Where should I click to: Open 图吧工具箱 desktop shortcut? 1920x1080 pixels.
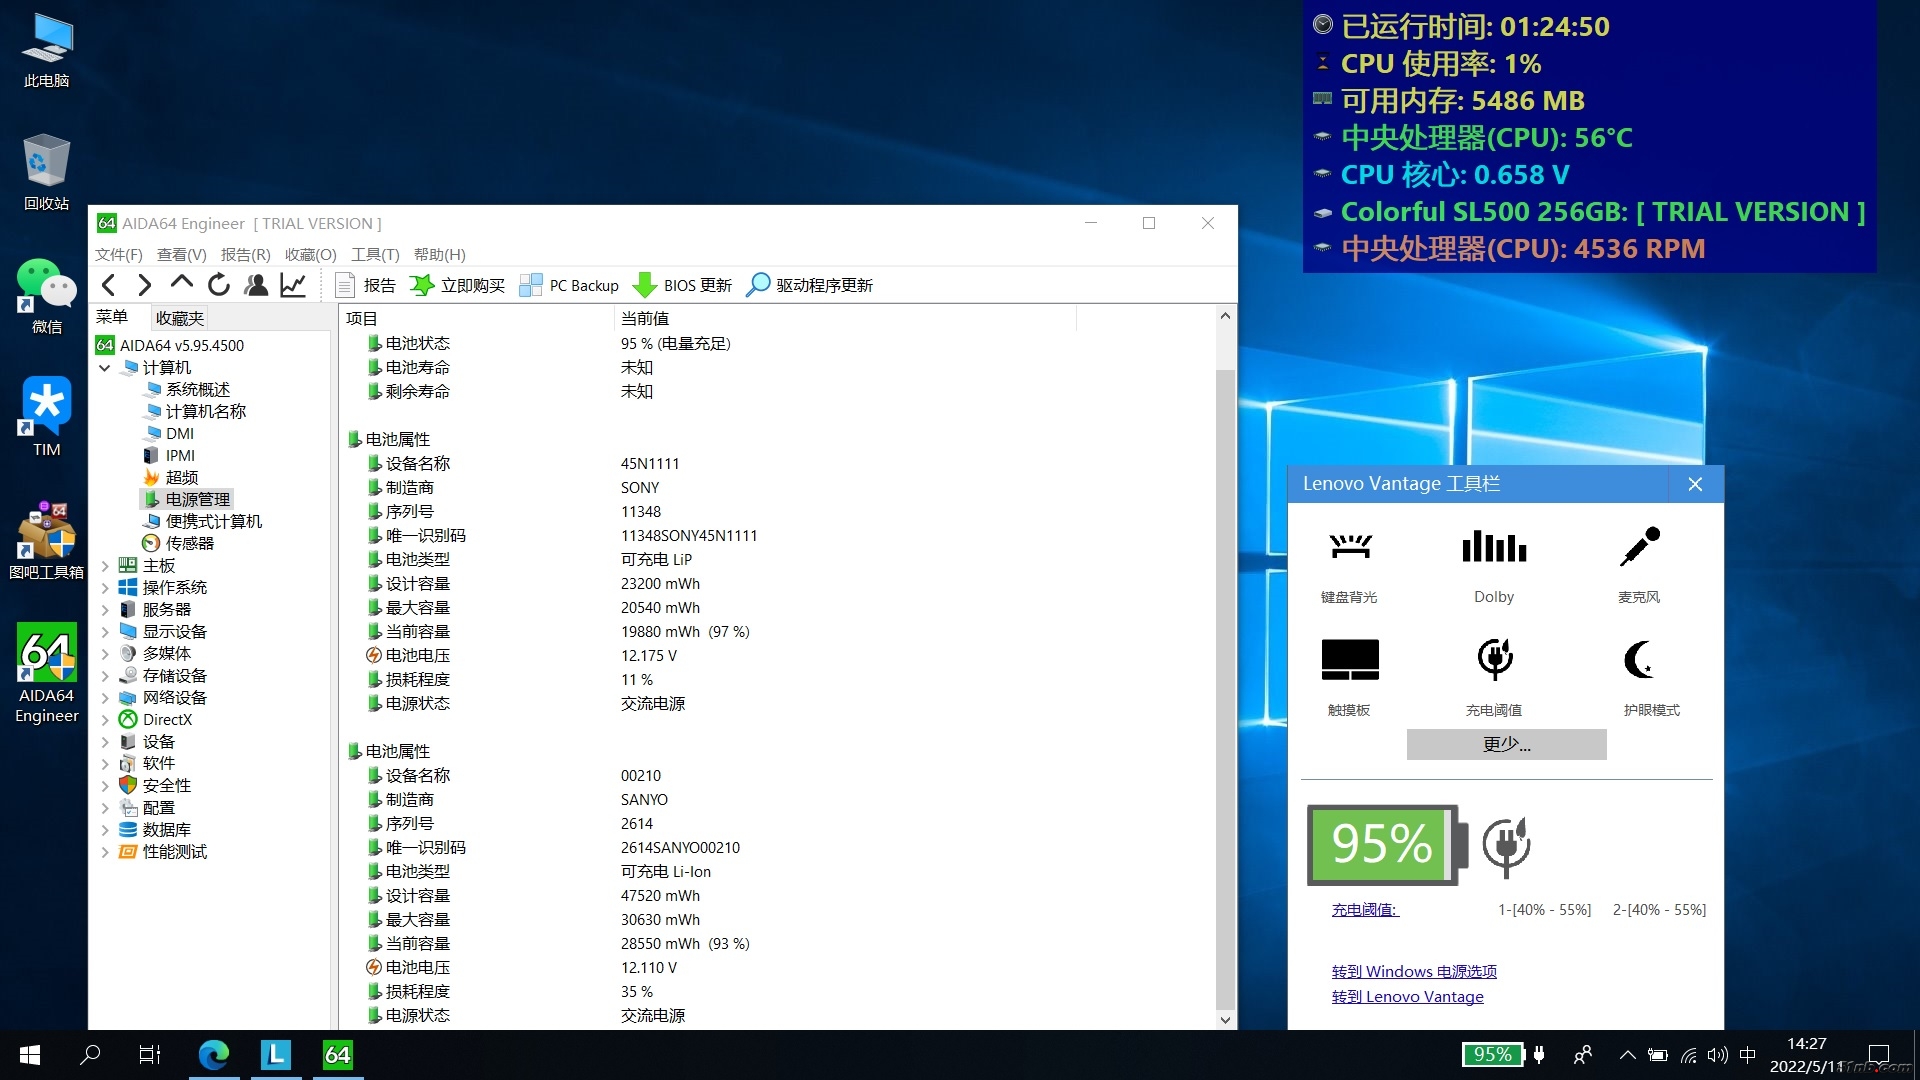[x=46, y=541]
